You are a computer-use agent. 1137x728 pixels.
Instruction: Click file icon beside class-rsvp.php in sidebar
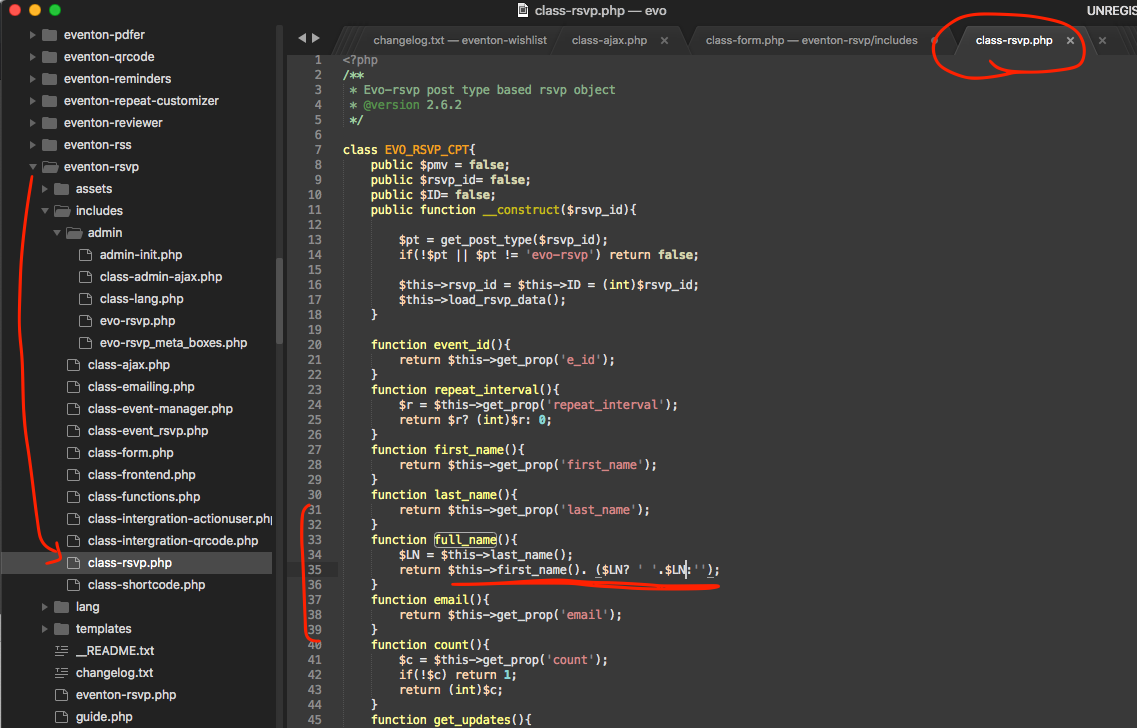[x=73, y=563]
